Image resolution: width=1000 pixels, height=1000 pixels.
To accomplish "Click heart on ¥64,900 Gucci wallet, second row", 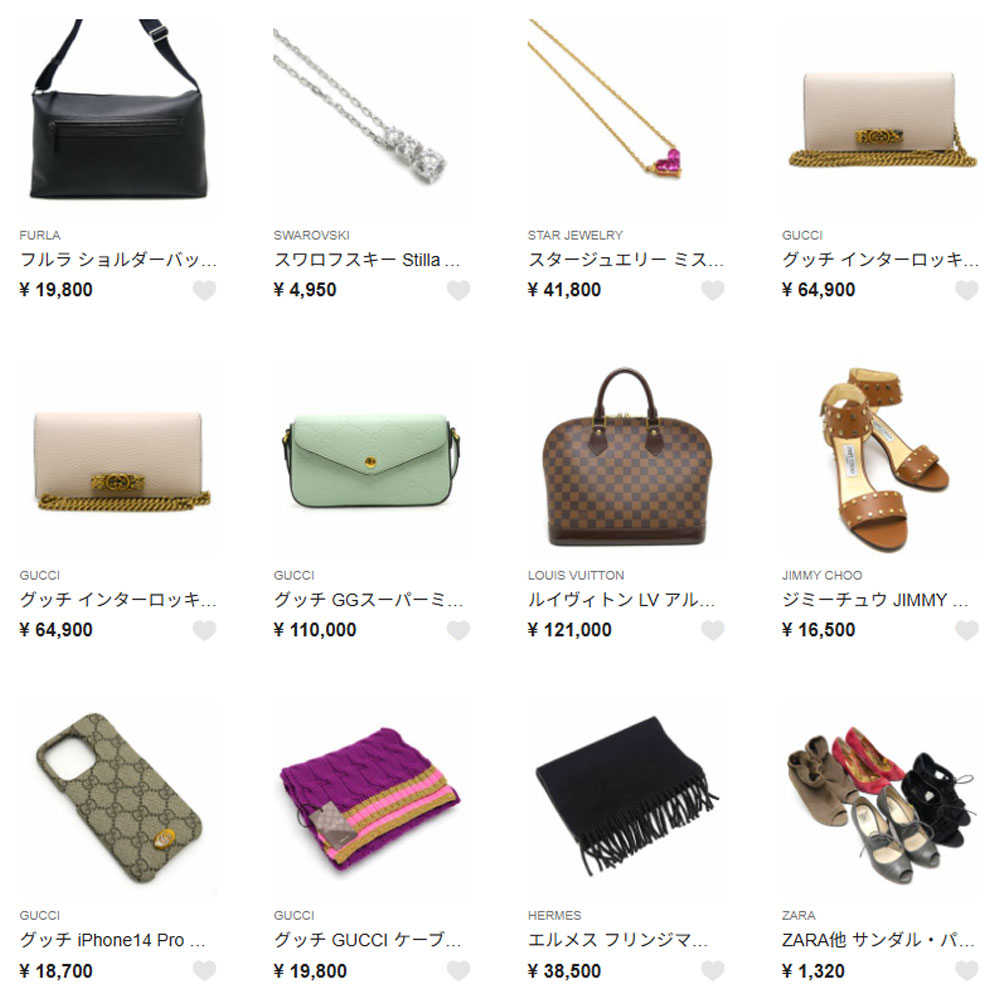I will click(204, 630).
